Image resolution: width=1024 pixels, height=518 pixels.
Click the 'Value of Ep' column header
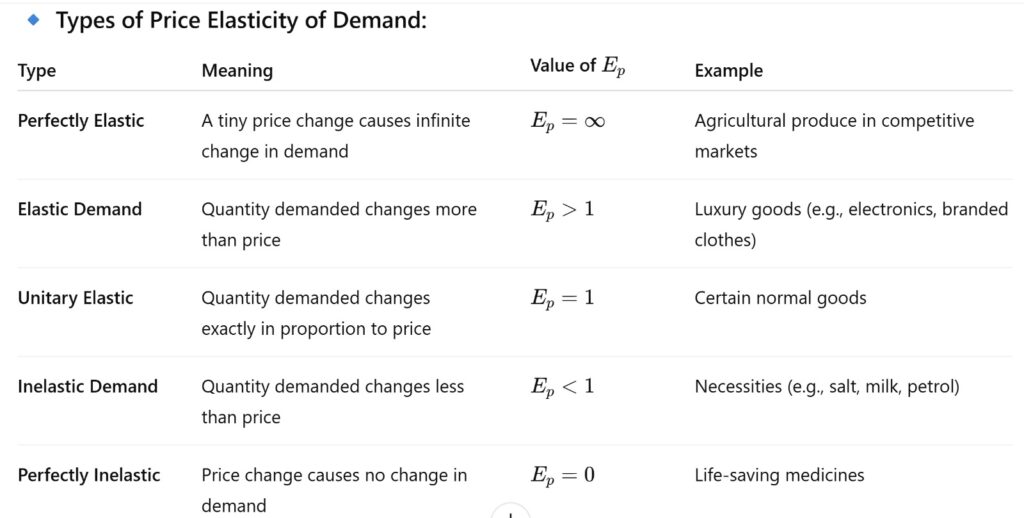577,66
